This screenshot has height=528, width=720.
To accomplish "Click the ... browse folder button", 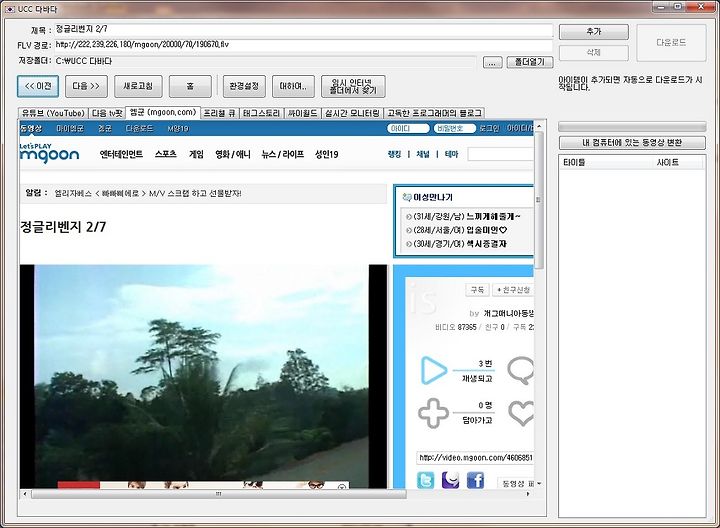I will [x=492, y=62].
